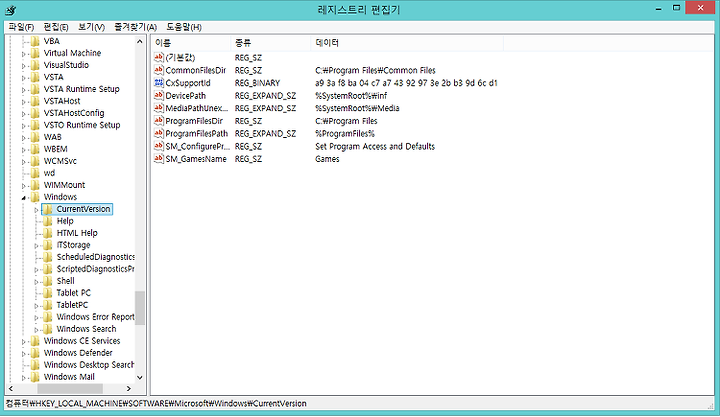720x417 pixels.
Task: Click the icon beside the (기본값) entry
Action: (x=159, y=57)
